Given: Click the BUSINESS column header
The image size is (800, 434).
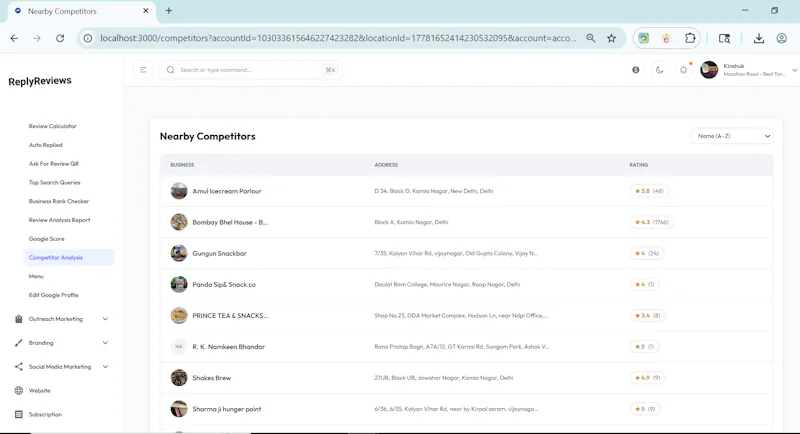Looking at the screenshot, I should click(182, 165).
